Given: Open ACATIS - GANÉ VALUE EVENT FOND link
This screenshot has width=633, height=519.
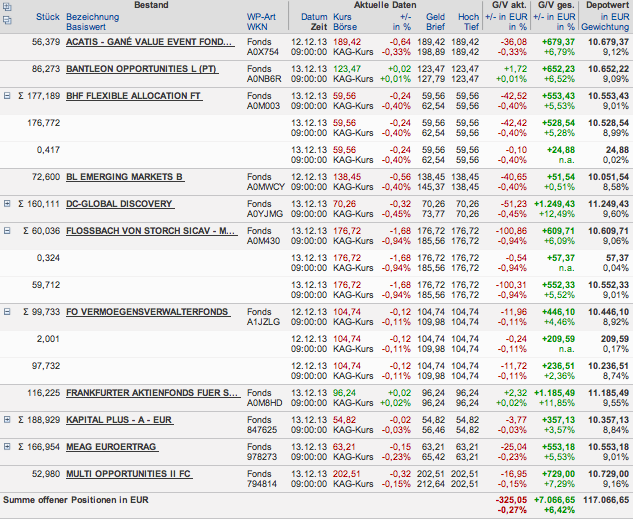Looking at the screenshot, I should click(150, 42).
